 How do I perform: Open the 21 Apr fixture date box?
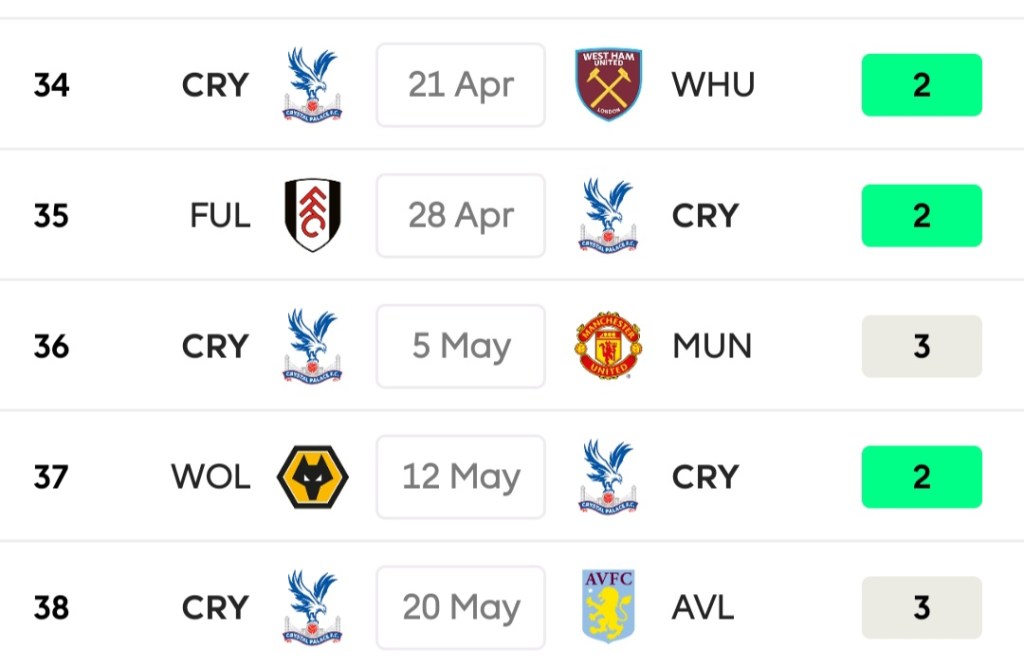point(460,85)
